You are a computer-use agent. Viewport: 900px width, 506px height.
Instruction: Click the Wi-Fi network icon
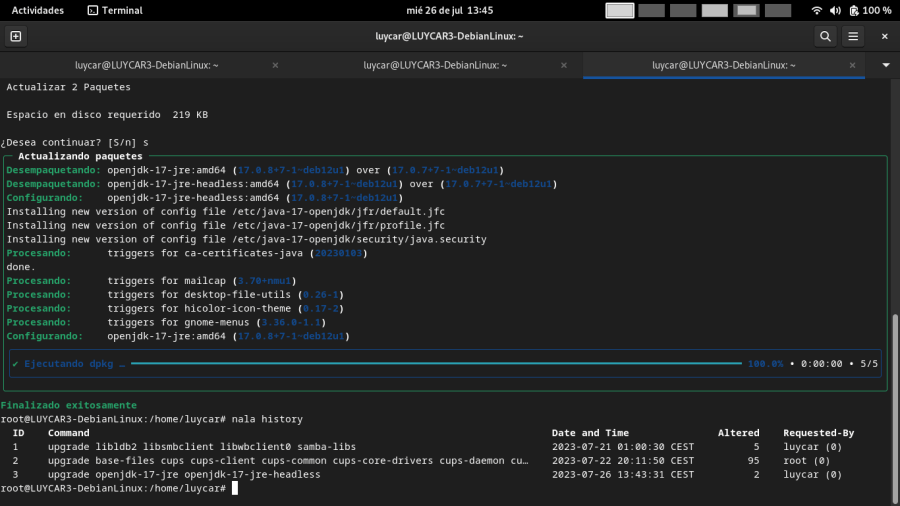817,10
